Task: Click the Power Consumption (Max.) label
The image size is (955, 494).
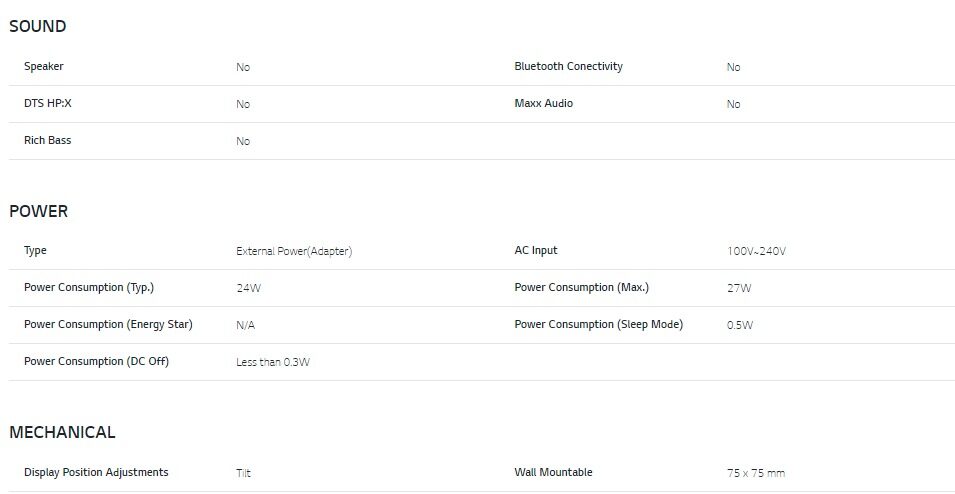Action: pyautogui.click(x=581, y=287)
